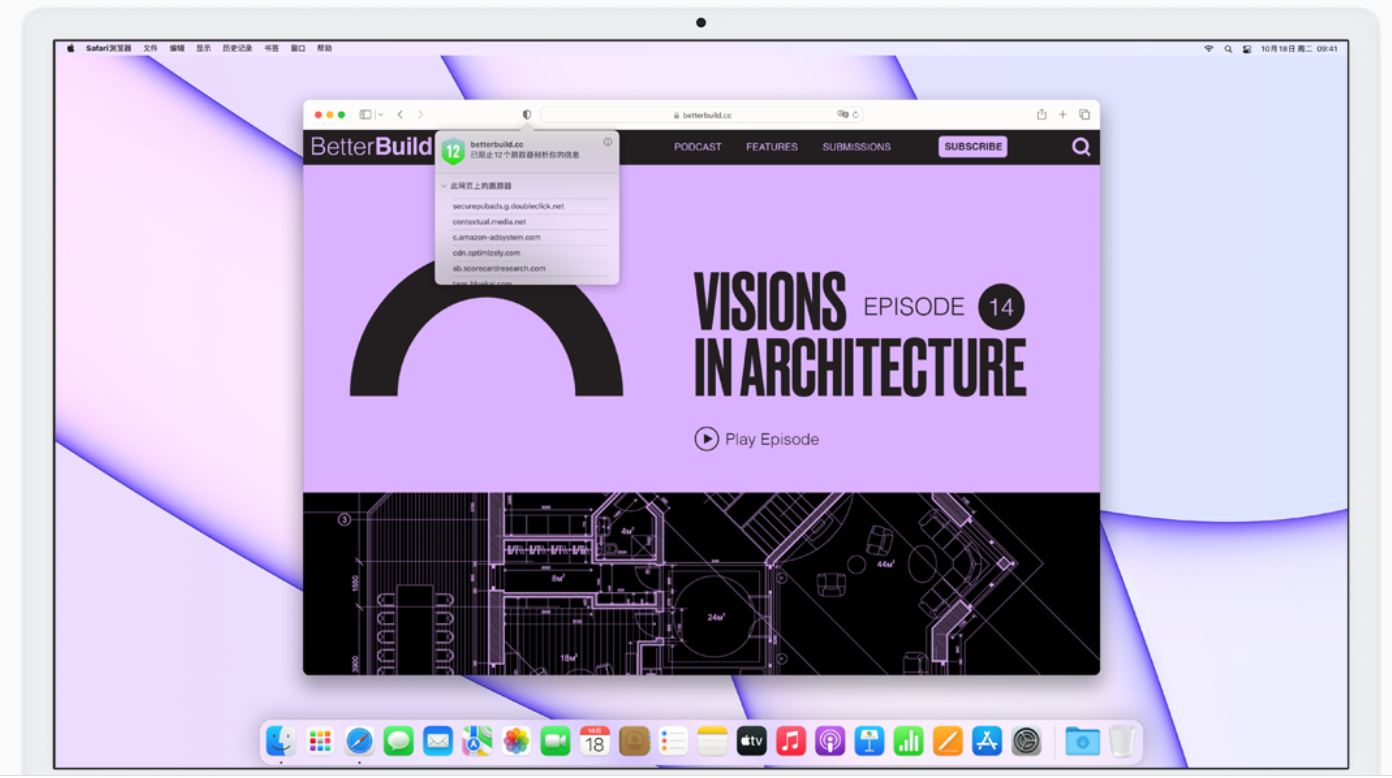Click the Share icon in Safari toolbar

click(1041, 115)
